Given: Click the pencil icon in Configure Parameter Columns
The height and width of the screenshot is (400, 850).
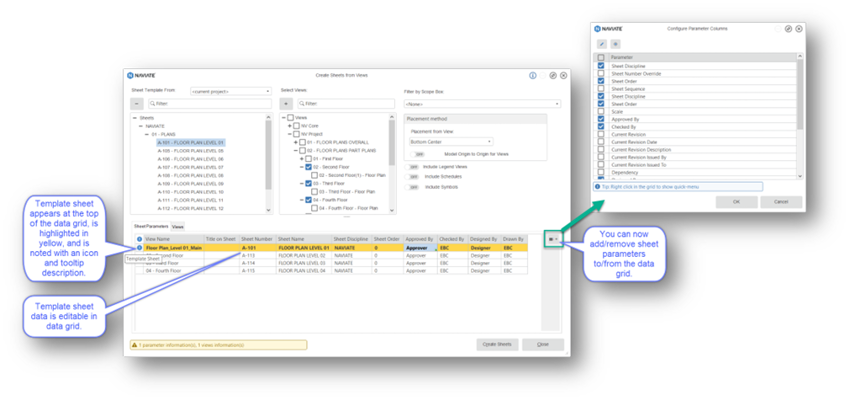Looking at the screenshot, I should tap(602, 44).
